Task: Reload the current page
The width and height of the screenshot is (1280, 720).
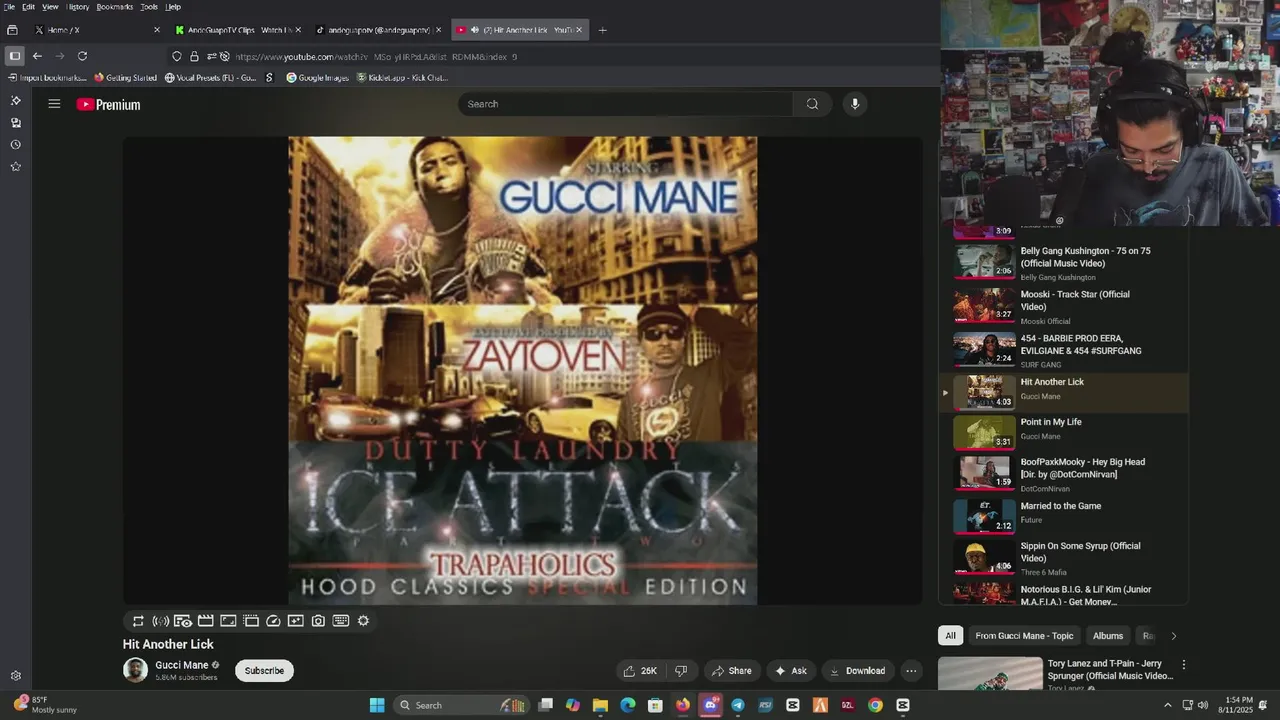Action: click(x=82, y=56)
